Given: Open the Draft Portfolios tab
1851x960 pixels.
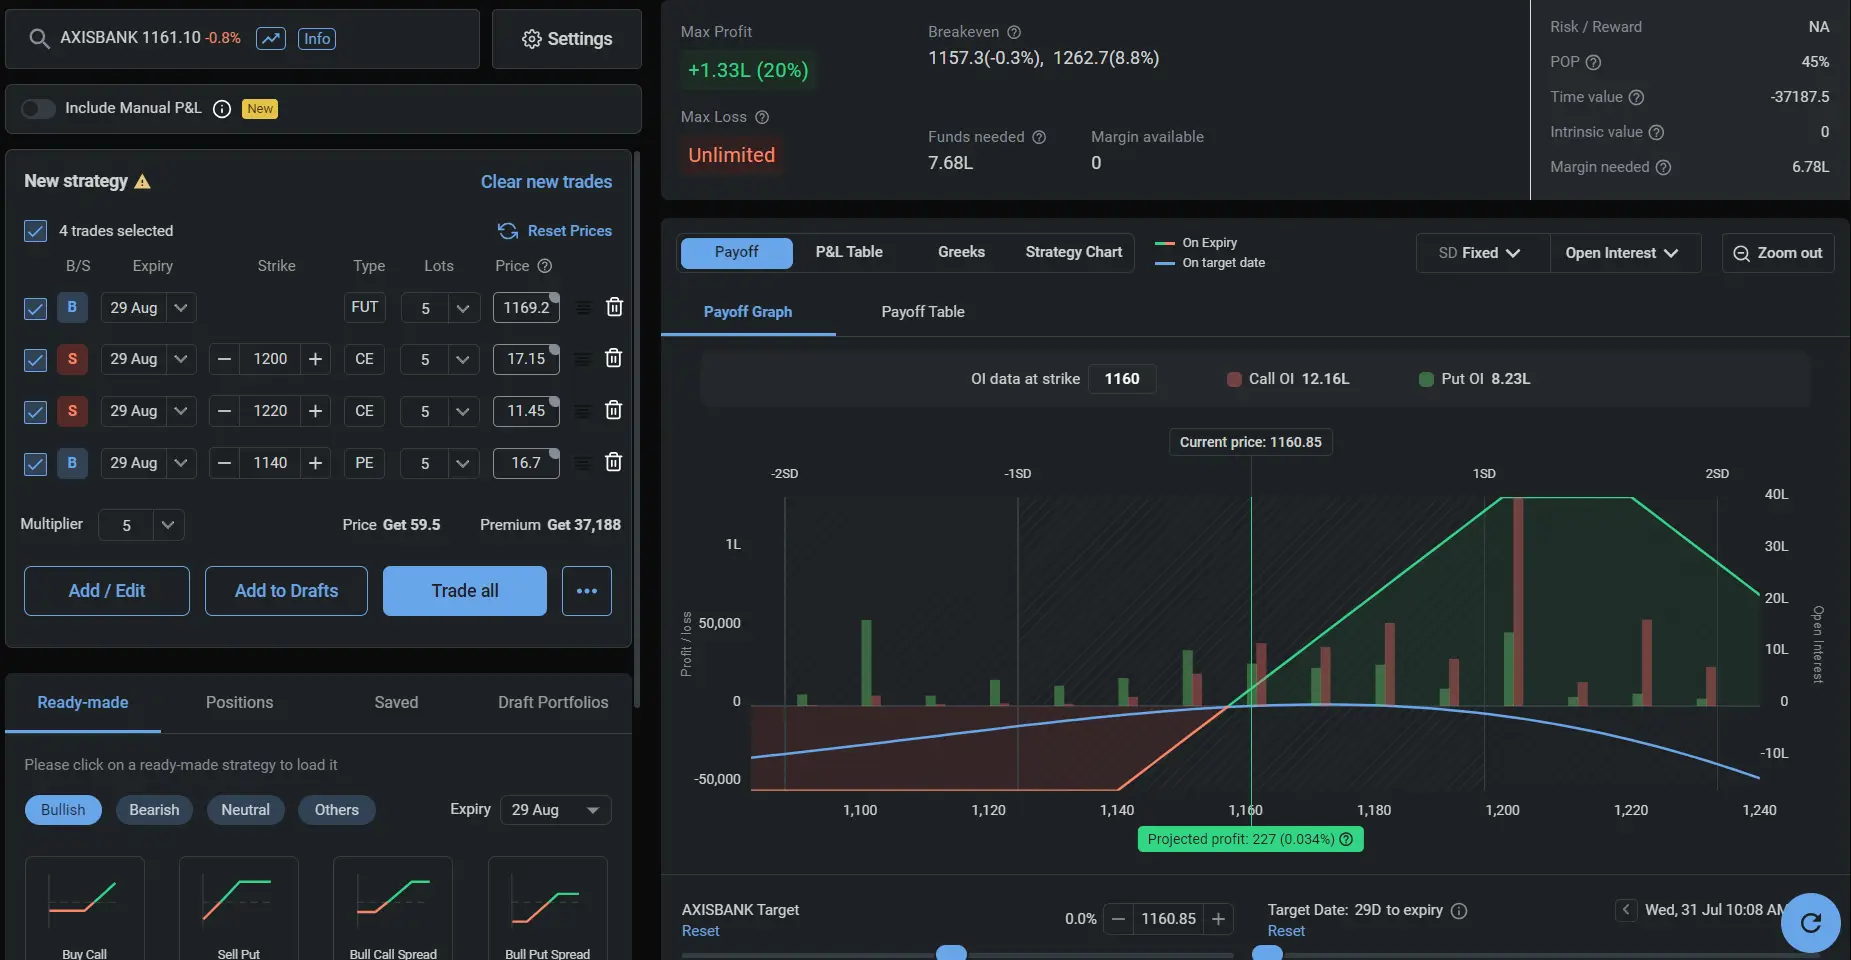Looking at the screenshot, I should pyautogui.click(x=553, y=703).
